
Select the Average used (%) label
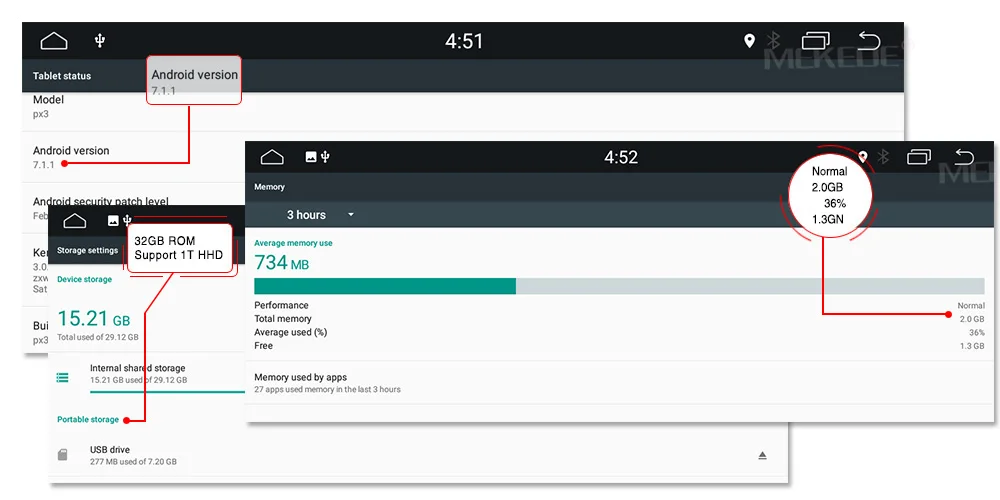pyautogui.click(x=290, y=332)
